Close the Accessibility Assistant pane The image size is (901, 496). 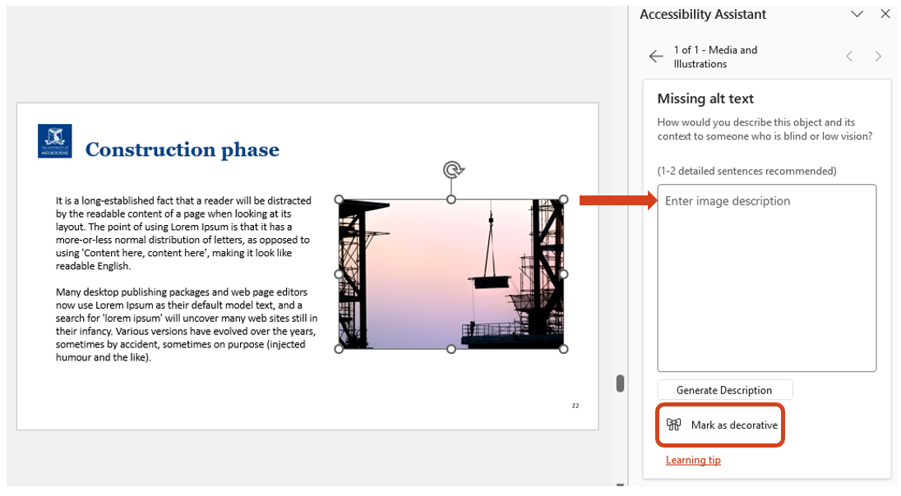click(885, 14)
